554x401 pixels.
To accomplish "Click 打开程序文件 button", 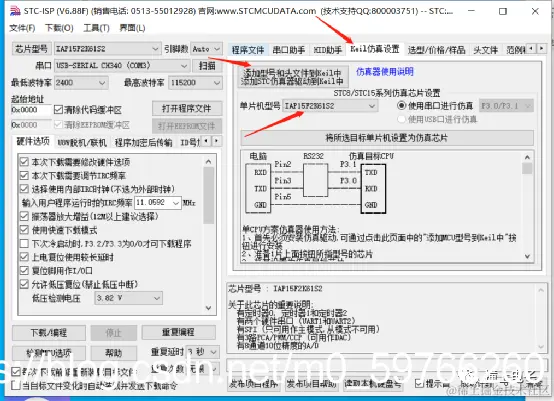I will pos(187,108).
